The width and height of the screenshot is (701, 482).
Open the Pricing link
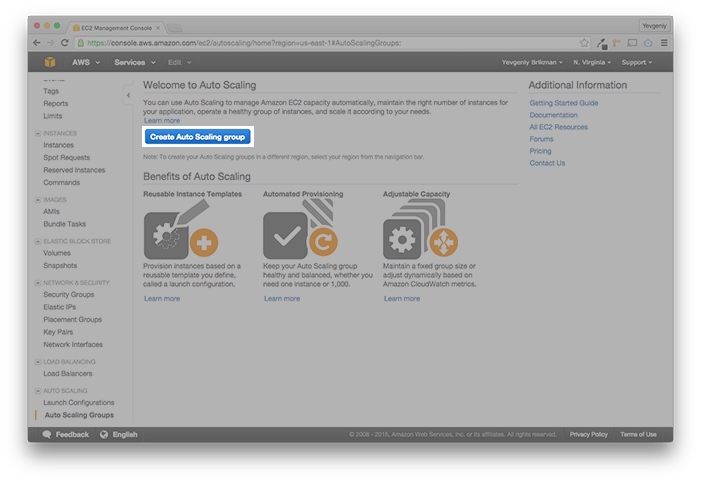pyautogui.click(x=541, y=152)
